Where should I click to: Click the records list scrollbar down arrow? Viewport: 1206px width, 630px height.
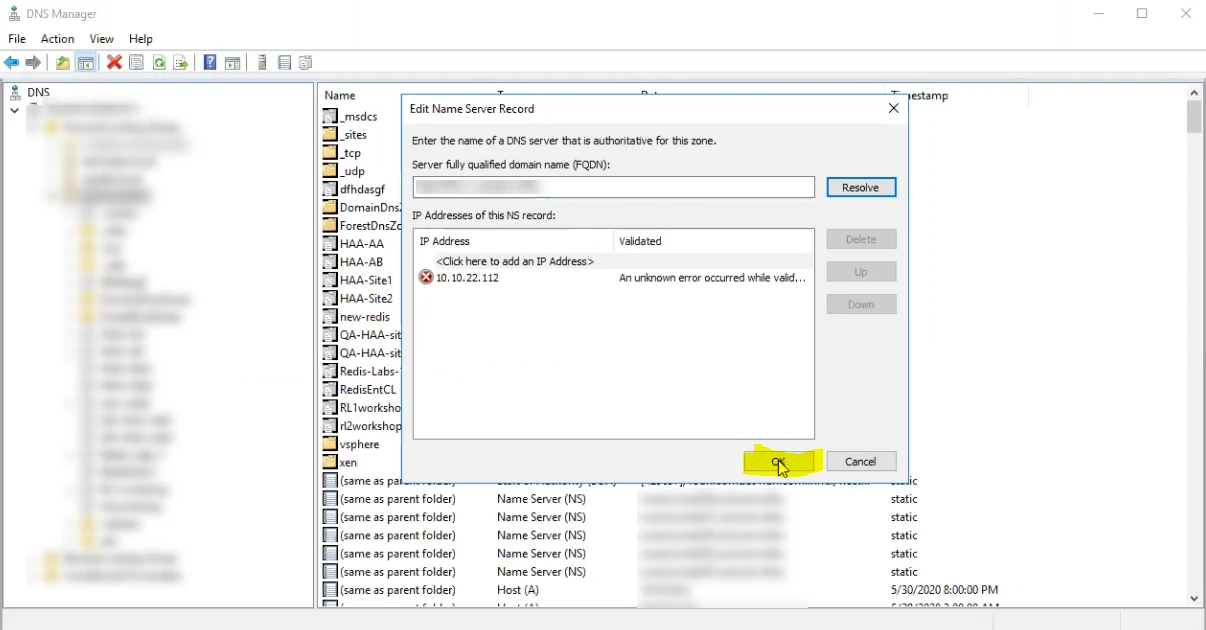click(1194, 598)
